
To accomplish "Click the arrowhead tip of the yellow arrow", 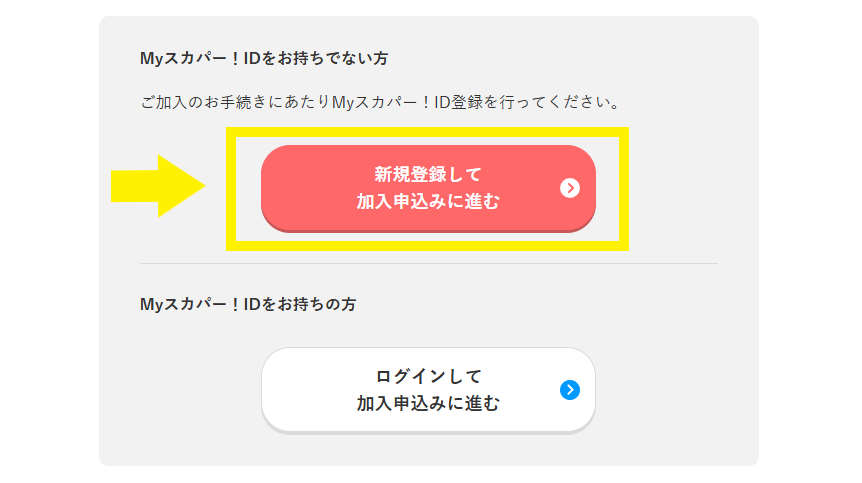I will [x=199, y=186].
